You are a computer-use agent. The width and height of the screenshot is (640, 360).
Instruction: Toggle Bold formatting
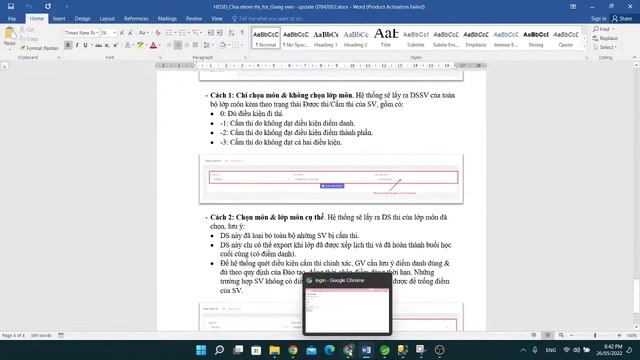click(68, 45)
